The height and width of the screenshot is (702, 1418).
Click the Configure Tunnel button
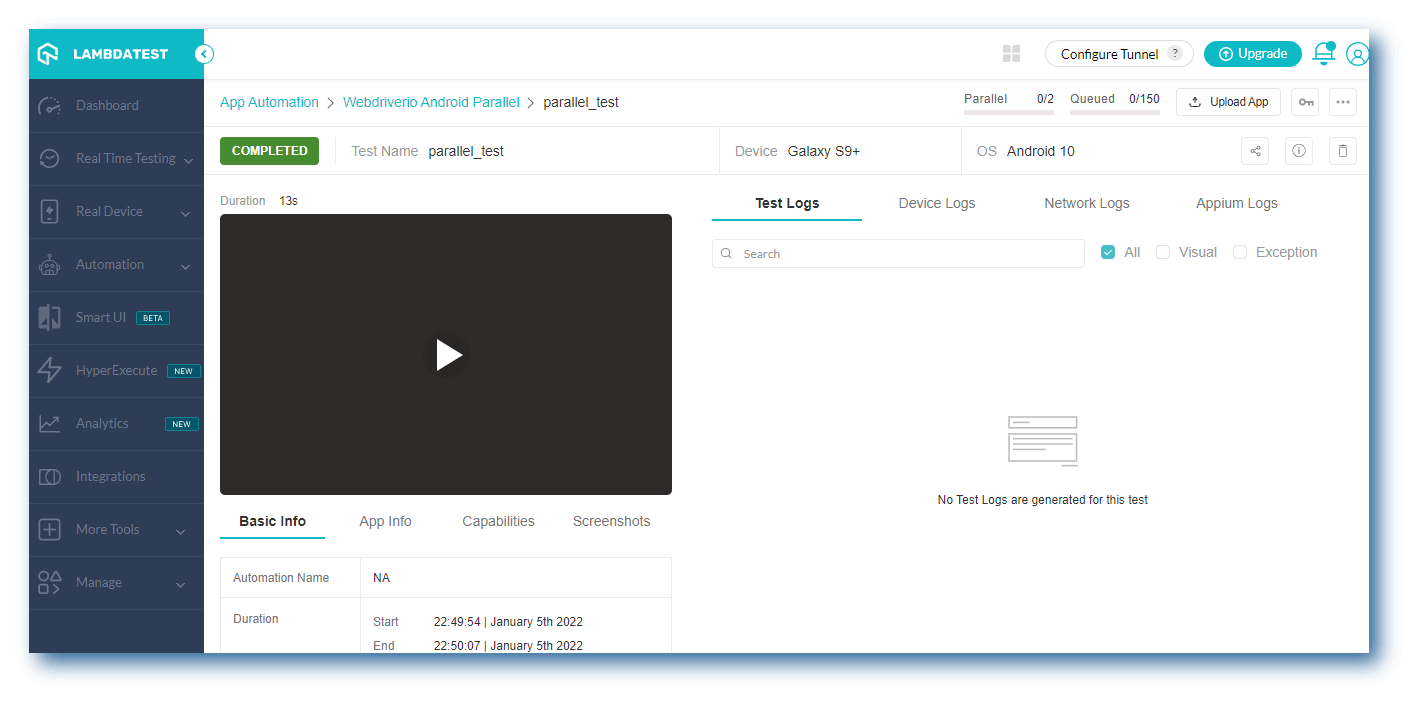(1110, 53)
